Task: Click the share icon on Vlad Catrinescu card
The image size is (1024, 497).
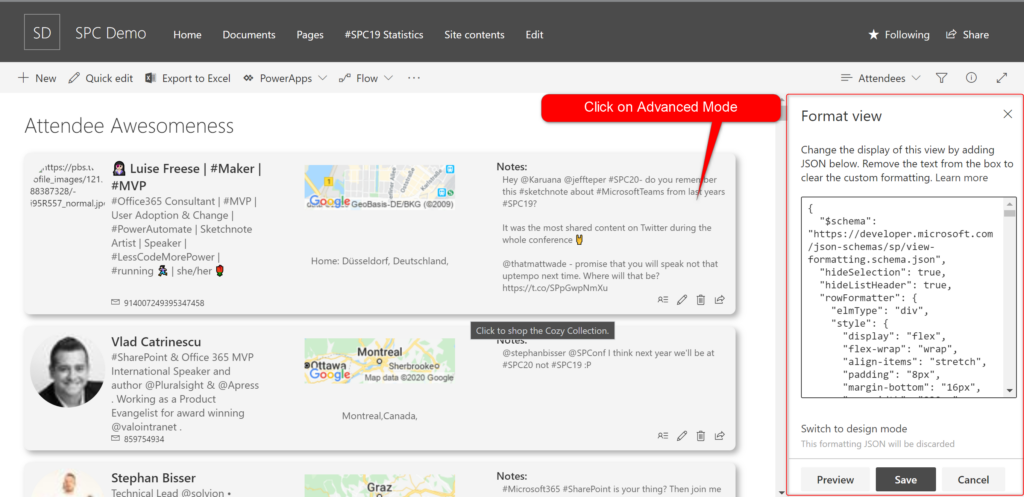Action: (x=720, y=436)
